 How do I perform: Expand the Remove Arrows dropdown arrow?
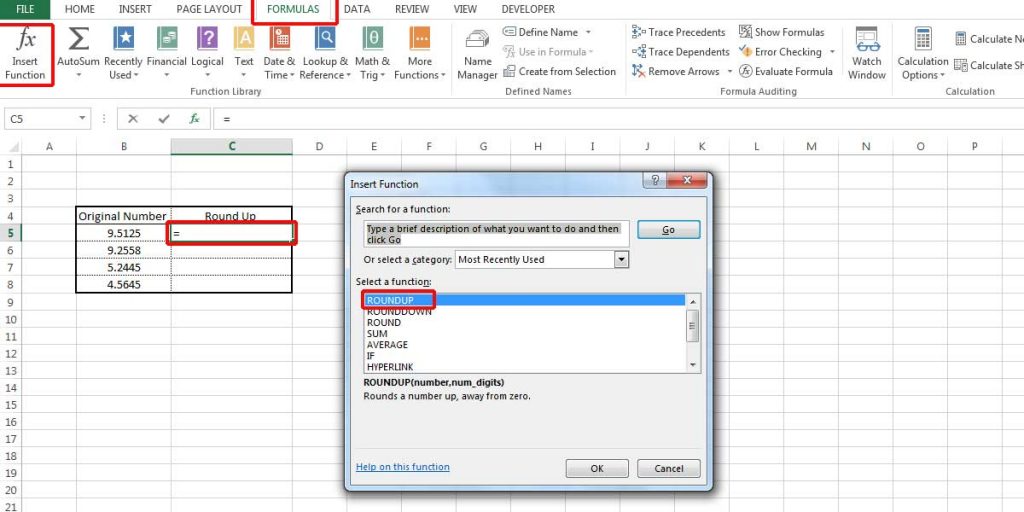tap(729, 71)
